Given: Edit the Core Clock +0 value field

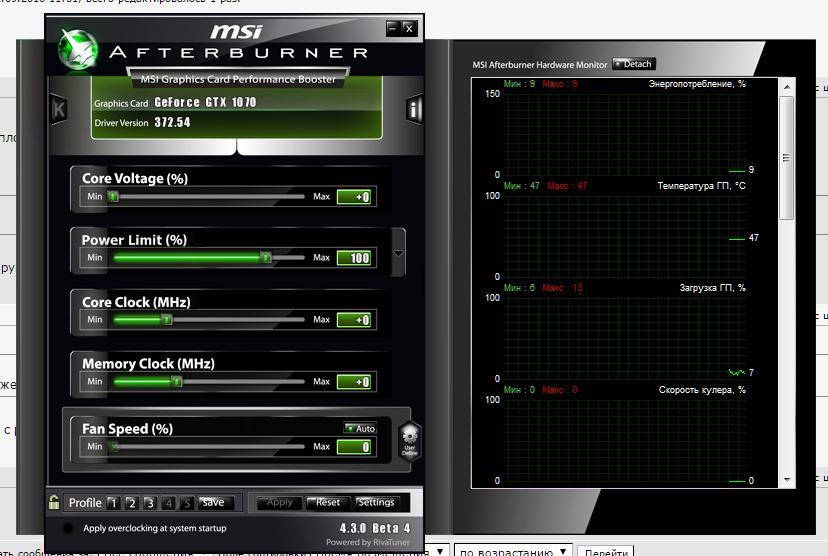Looking at the screenshot, I should click(x=354, y=320).
